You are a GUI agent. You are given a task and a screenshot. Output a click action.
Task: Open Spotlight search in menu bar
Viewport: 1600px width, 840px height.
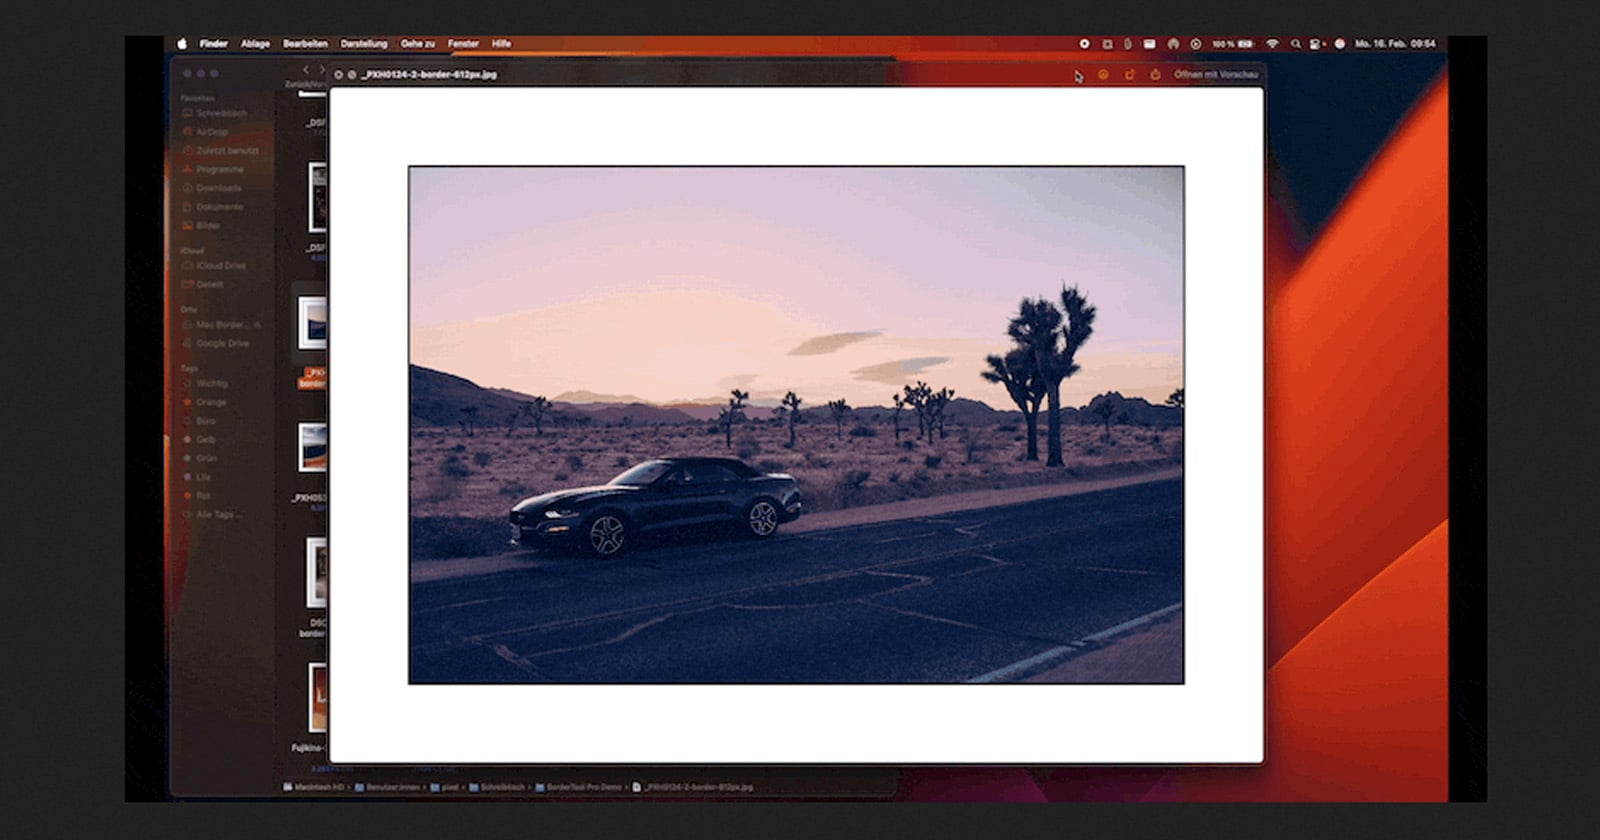[x=1295, y=44]
